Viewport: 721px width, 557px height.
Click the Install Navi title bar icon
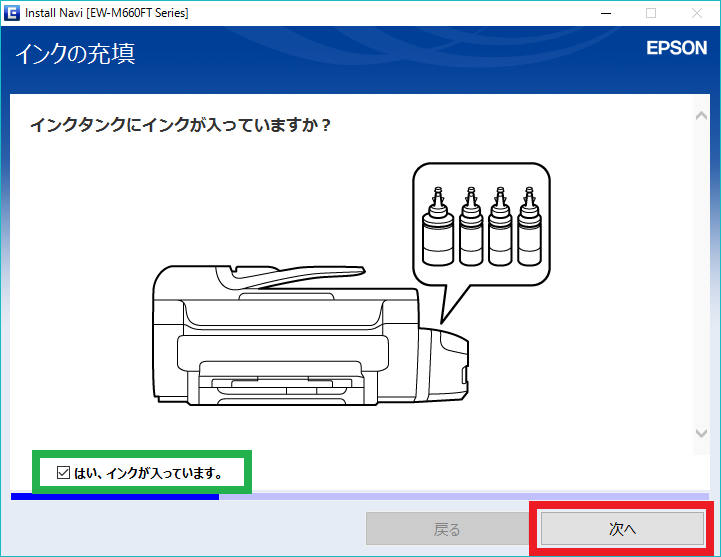[12, 13]
